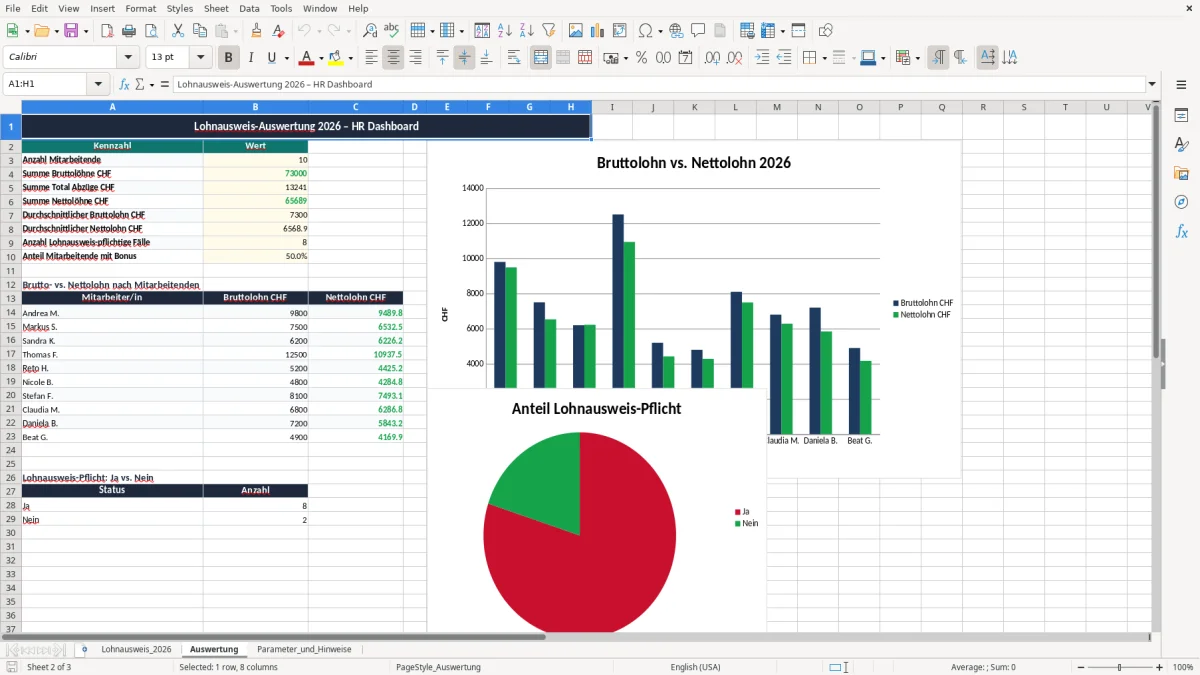Toggle Left-To-Right text direction

(x=938, y=58)
